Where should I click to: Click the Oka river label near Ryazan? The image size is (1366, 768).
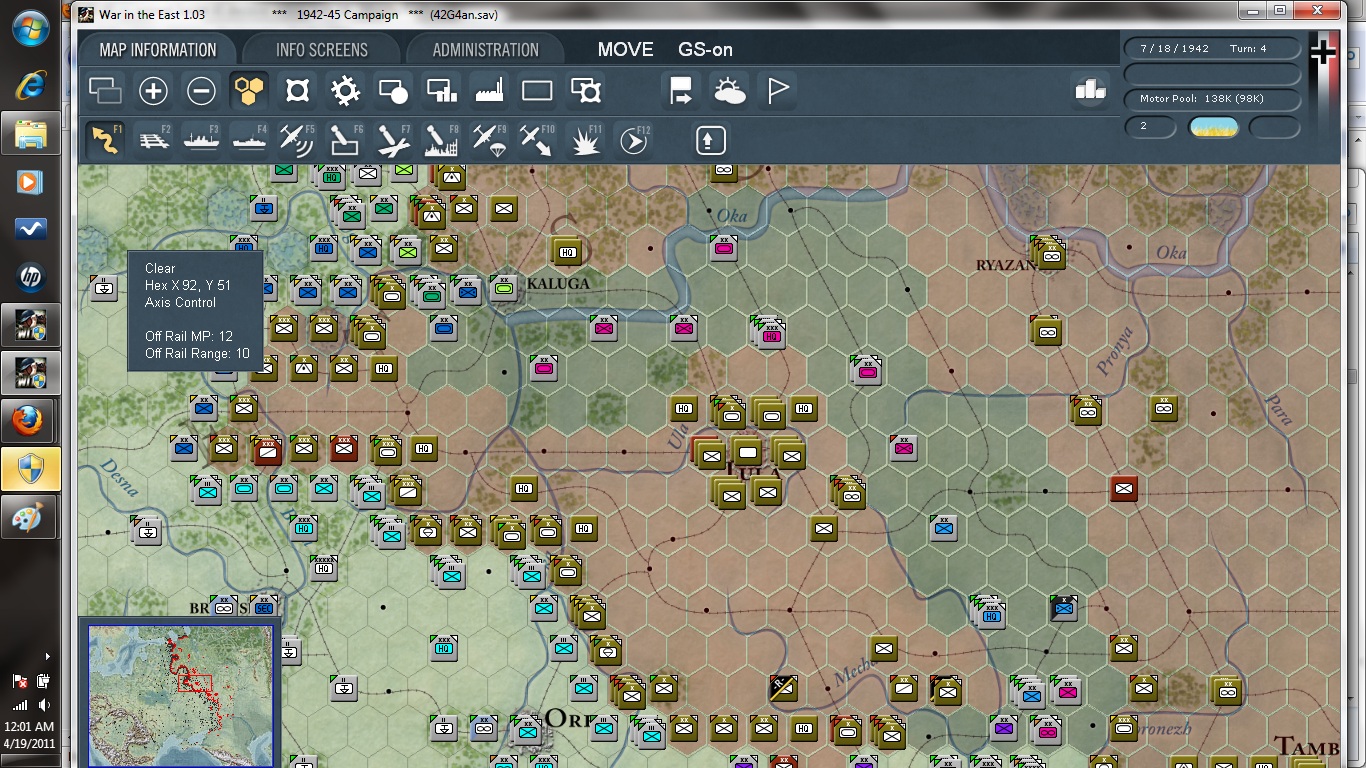[x=1171, y=252]
